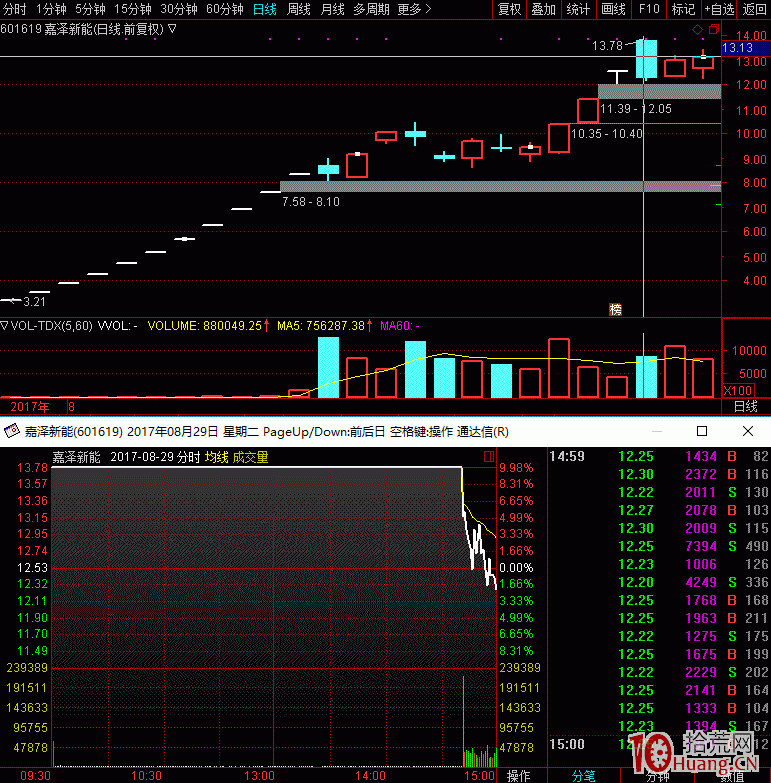Screen dimensions: 771x783
Task: Select the 14:59 tick row time
Action: 567,456
